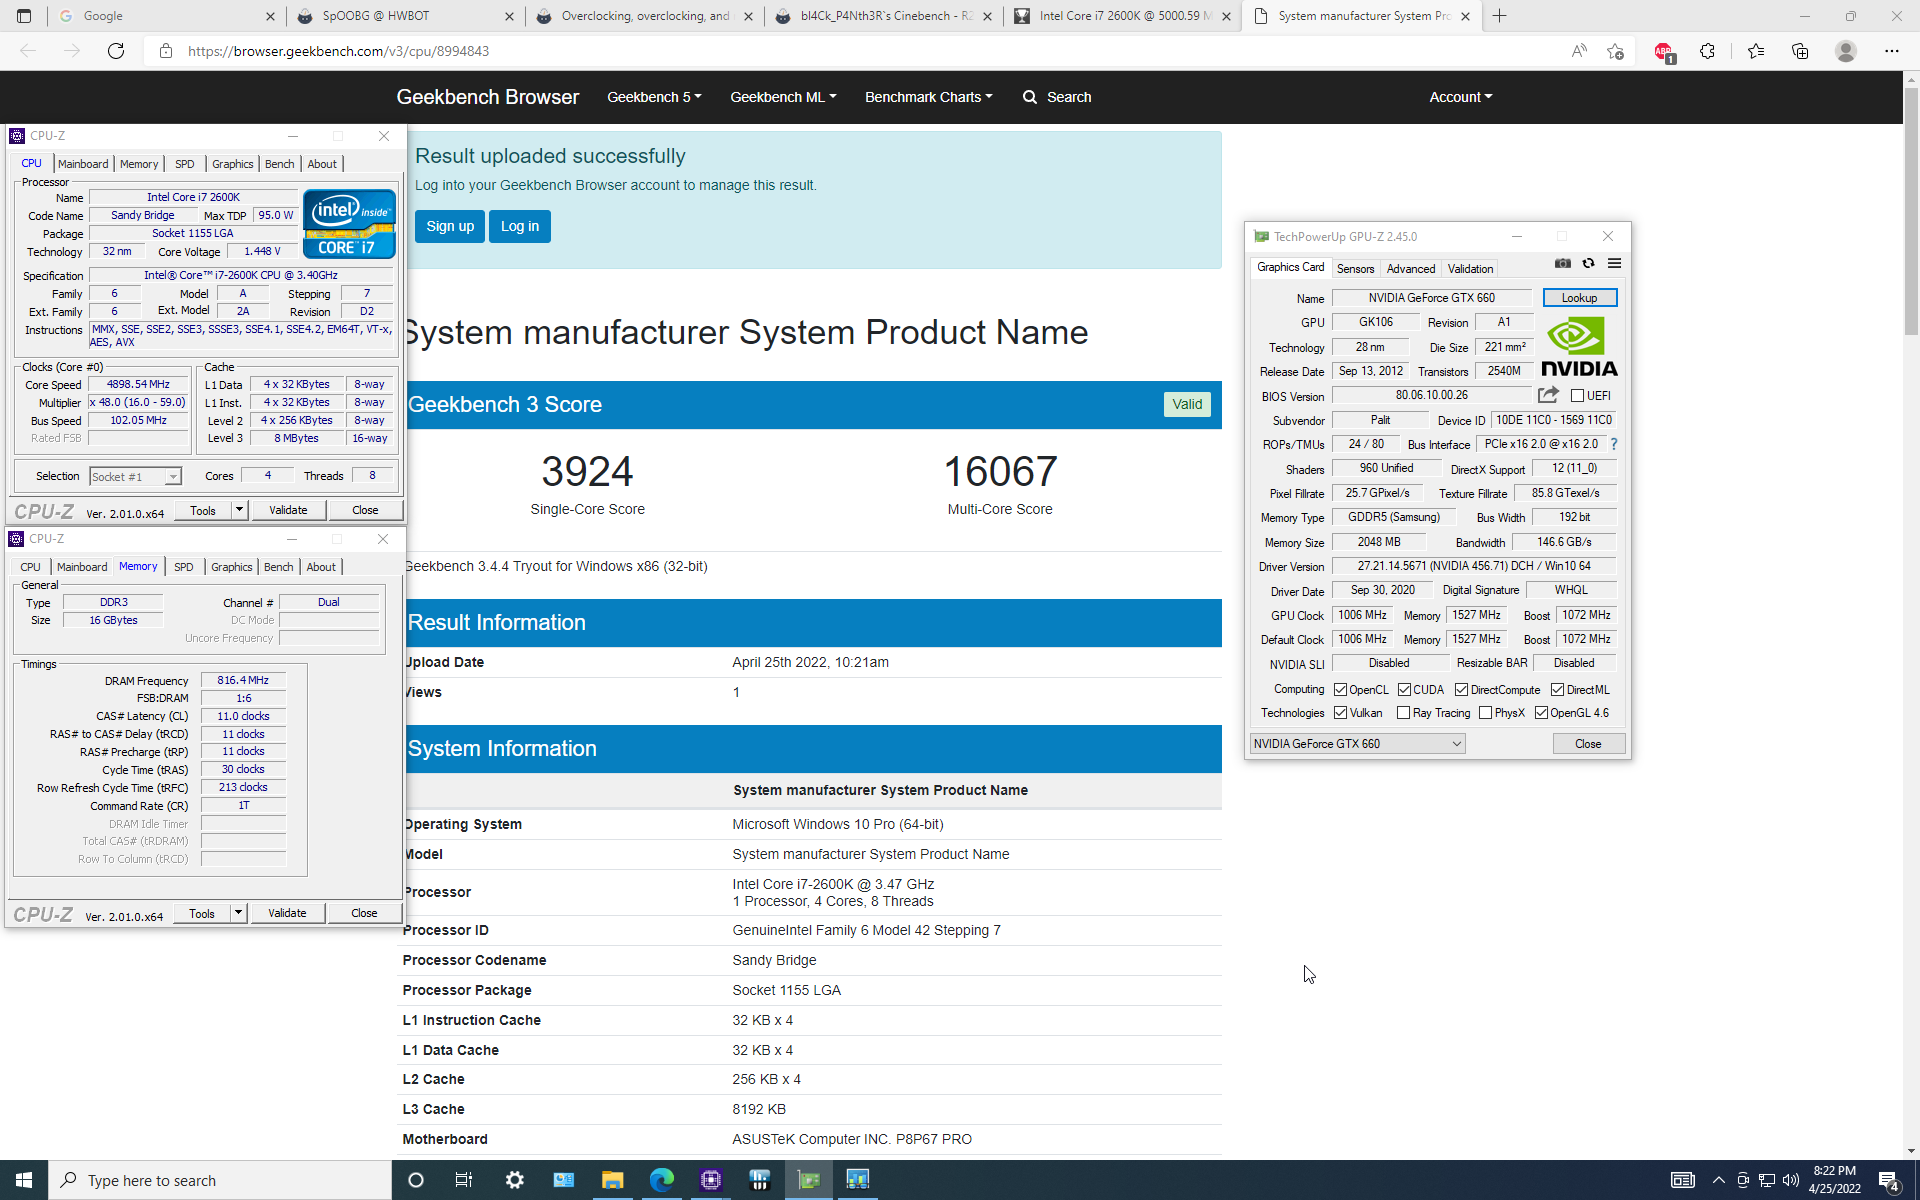Click the BIOS version share/export icon

1548,395
